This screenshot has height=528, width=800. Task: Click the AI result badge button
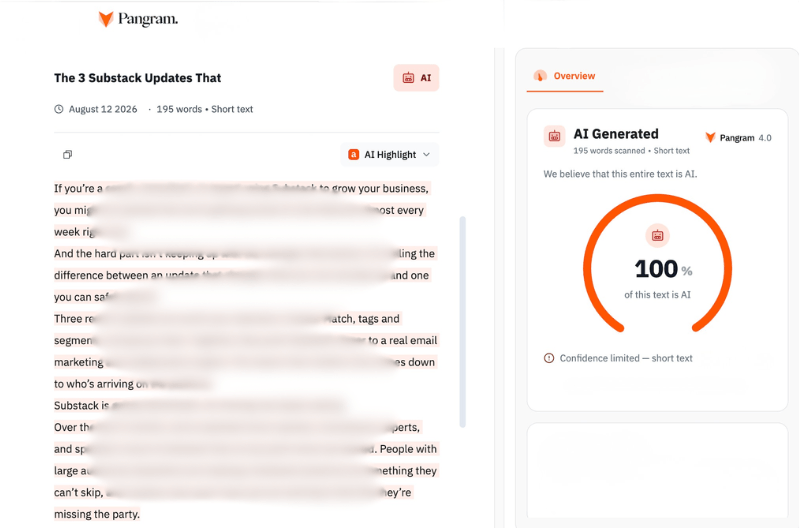416,78
